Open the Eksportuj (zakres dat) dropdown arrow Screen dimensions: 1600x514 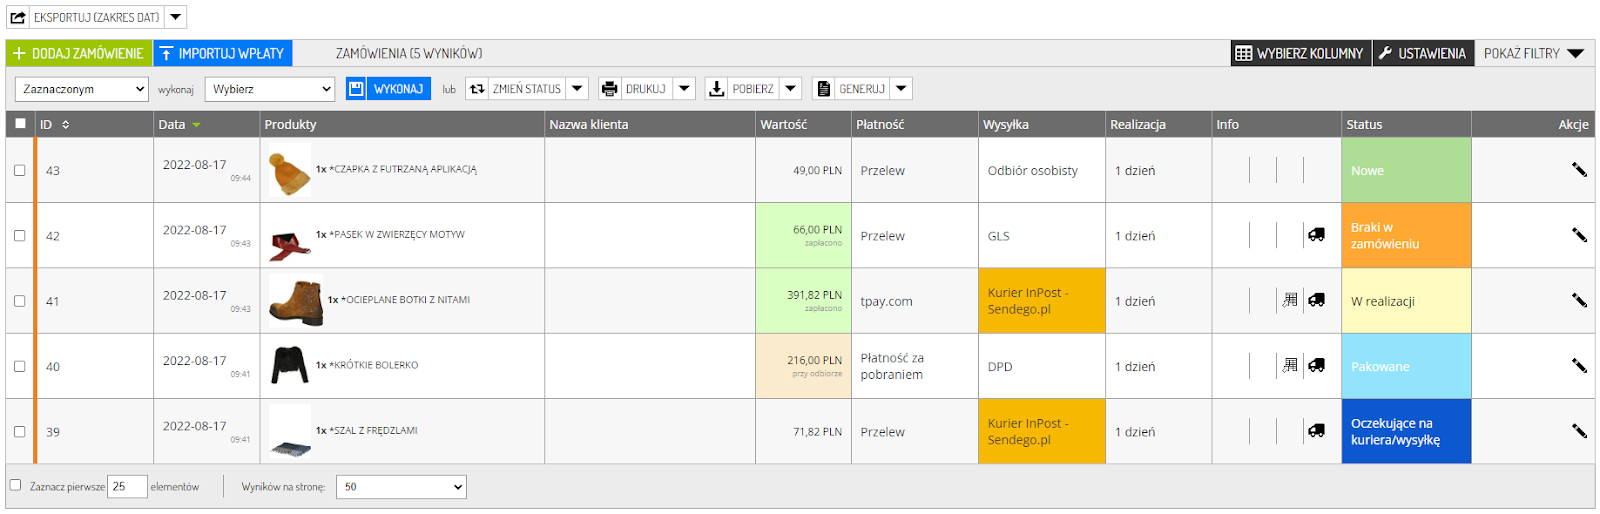coord(175,17)
